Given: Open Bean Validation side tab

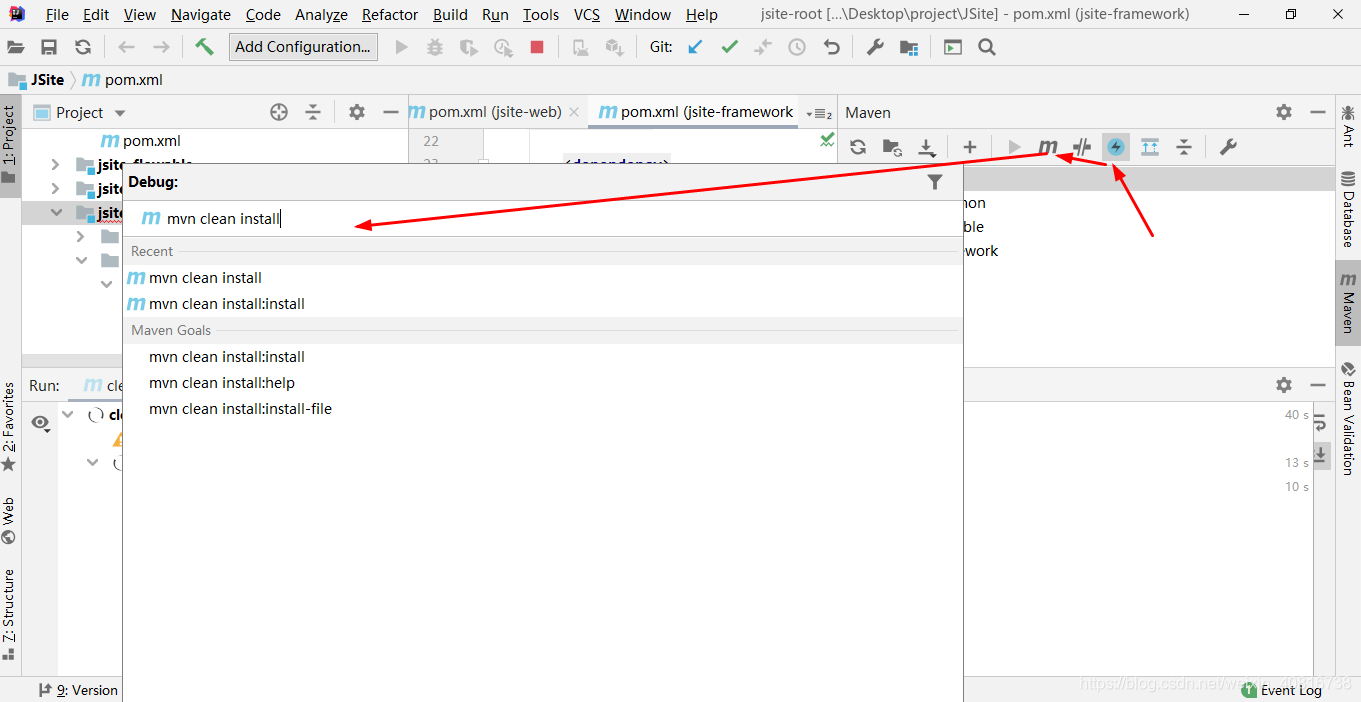Looking at the screenshot, I should (x=1348, y=419).
